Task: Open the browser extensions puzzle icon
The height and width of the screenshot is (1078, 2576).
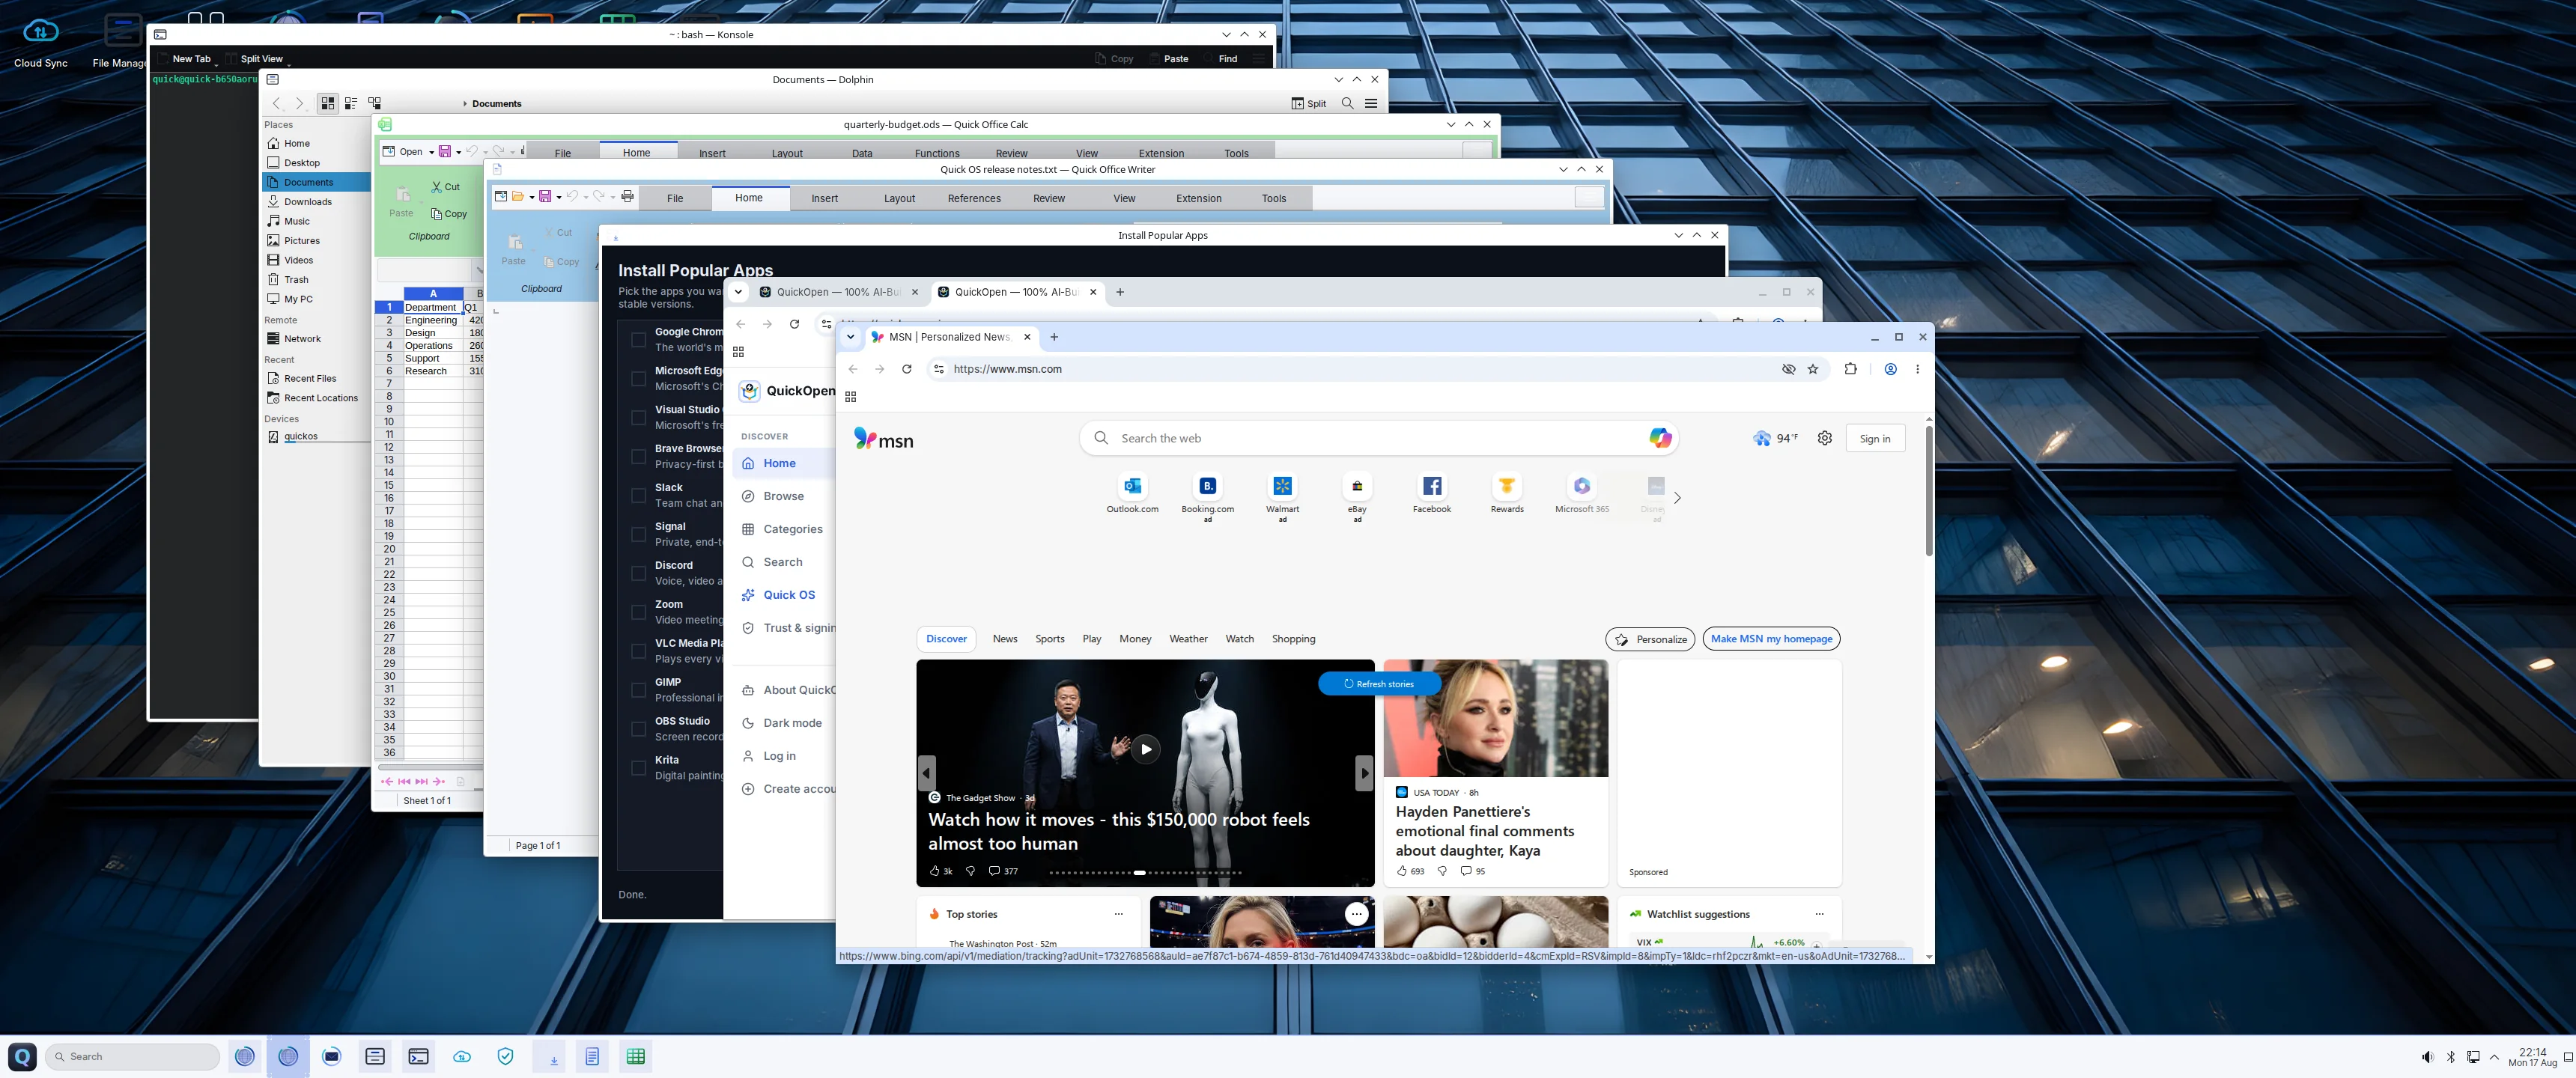Action: tap(1850, 369)
